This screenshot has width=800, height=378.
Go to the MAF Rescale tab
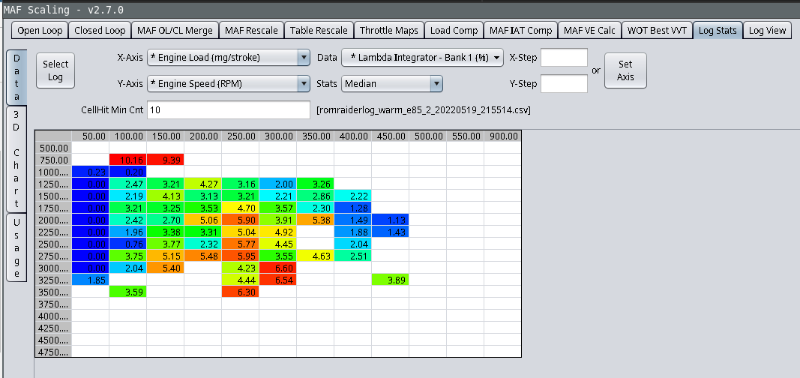point(252,31)
